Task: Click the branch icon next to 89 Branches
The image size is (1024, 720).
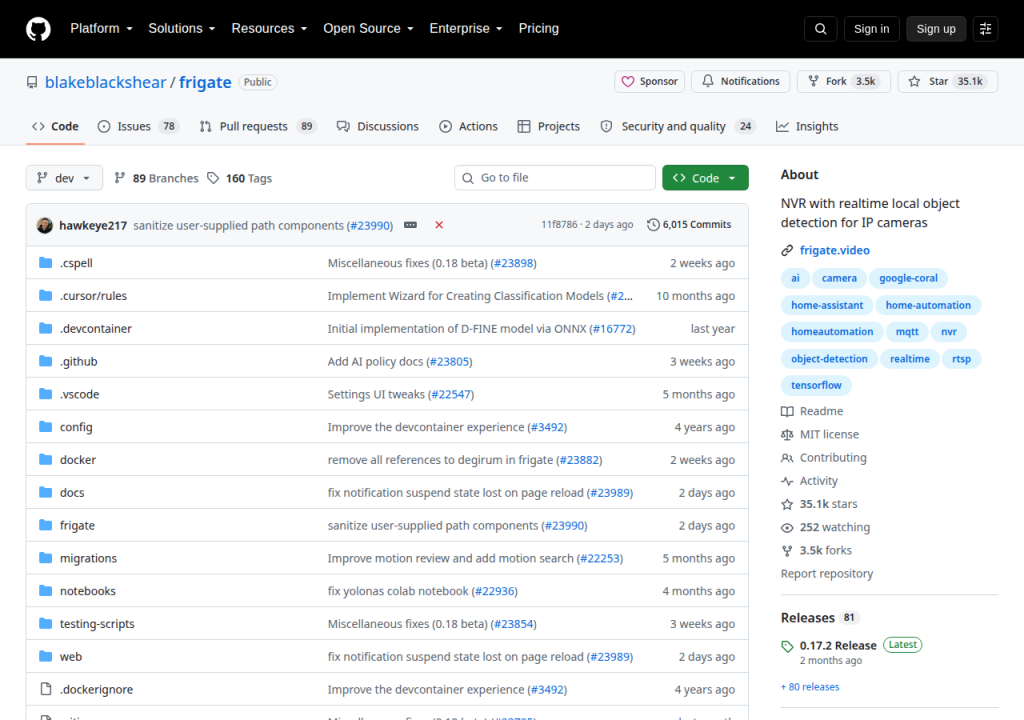Action: pos(120,178)
